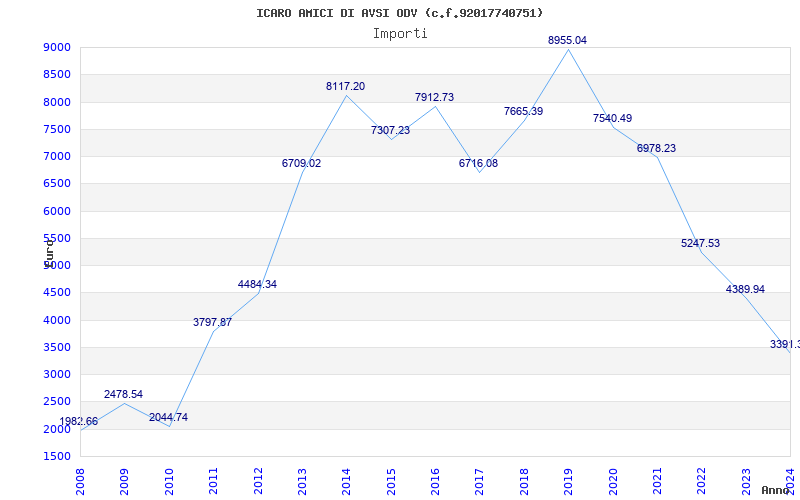Click the y-axis value 6500

(x=57, y=183)
